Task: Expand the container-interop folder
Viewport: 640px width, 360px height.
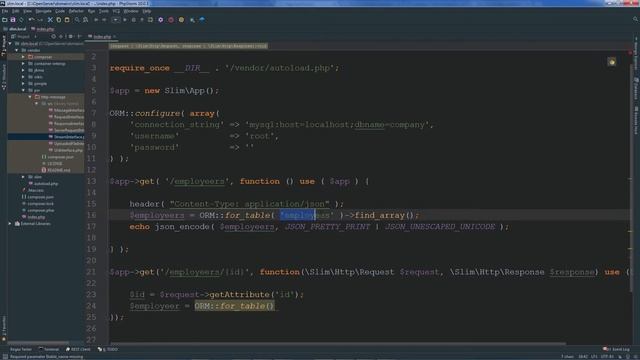Action: tap(23, 64)
